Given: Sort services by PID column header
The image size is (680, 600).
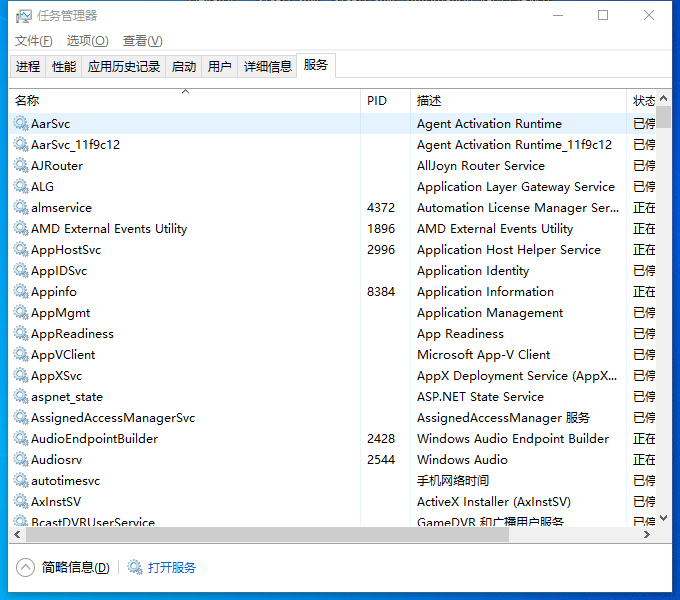Looking at the screenshot, I should [385, 101].
